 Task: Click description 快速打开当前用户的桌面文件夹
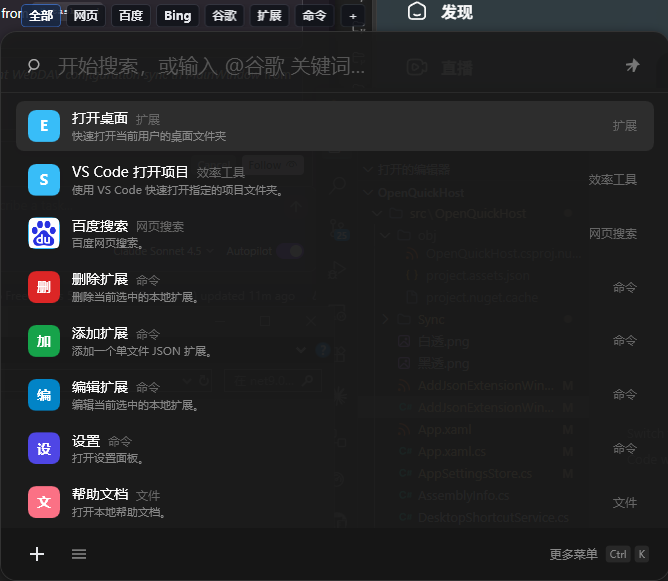(149, 136)
